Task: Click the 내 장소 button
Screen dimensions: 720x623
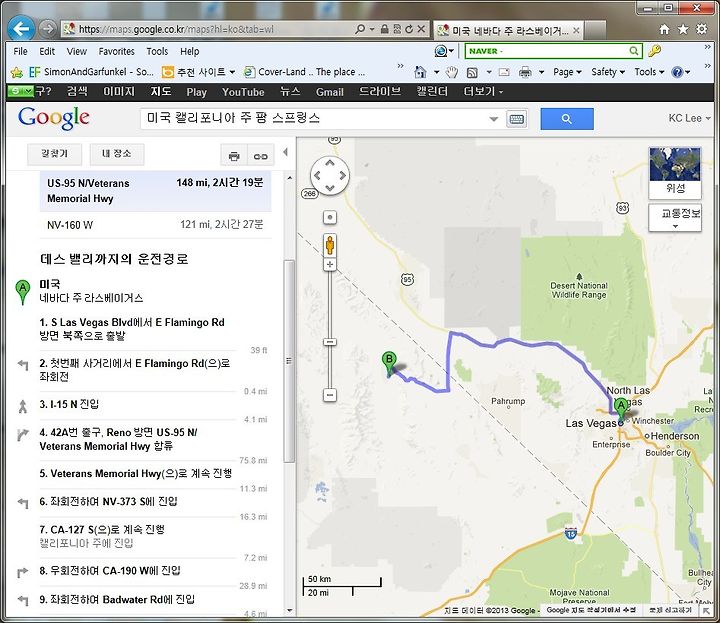Action: [x=117, y=154]
